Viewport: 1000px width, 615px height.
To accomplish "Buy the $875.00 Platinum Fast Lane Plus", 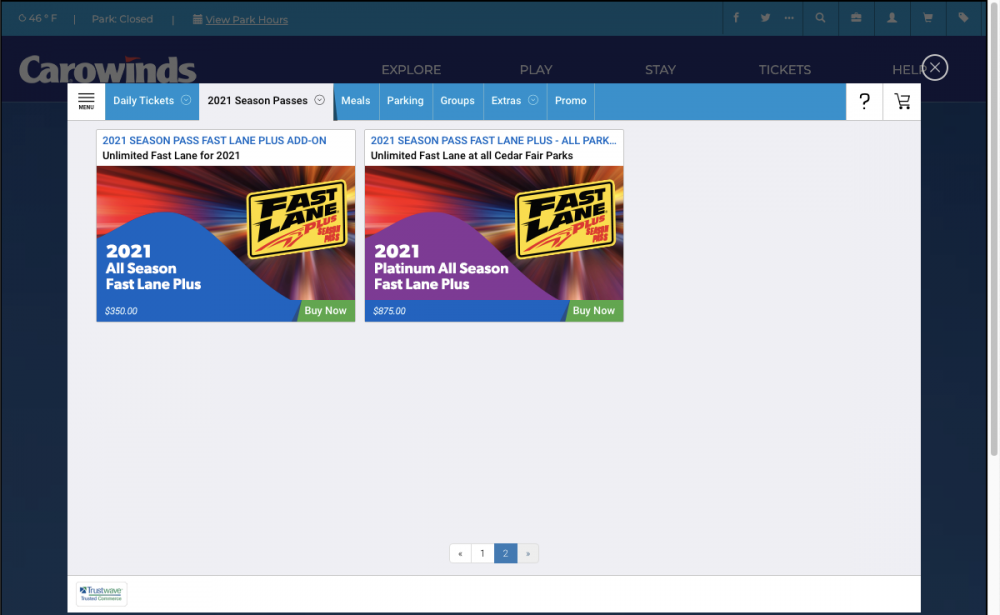I will pyautogui.click(x=593, y=311).
